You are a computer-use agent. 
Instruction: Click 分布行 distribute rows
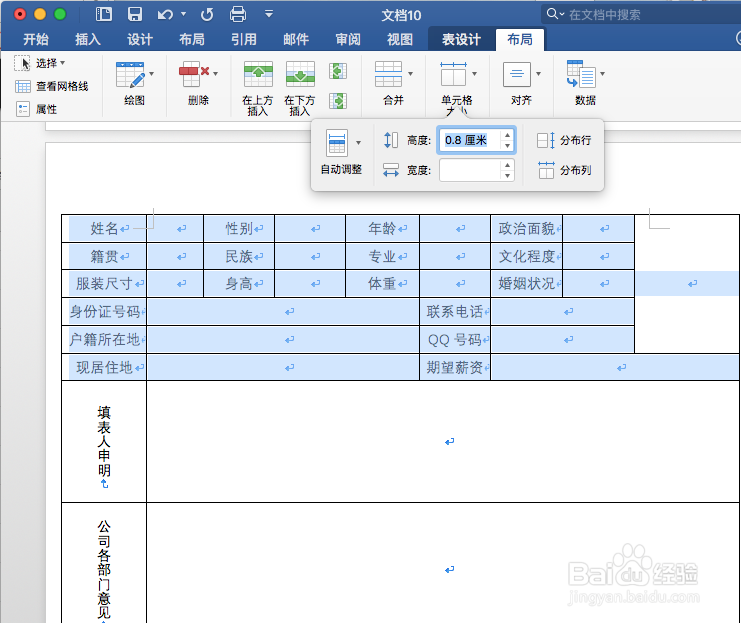point(564,140)
